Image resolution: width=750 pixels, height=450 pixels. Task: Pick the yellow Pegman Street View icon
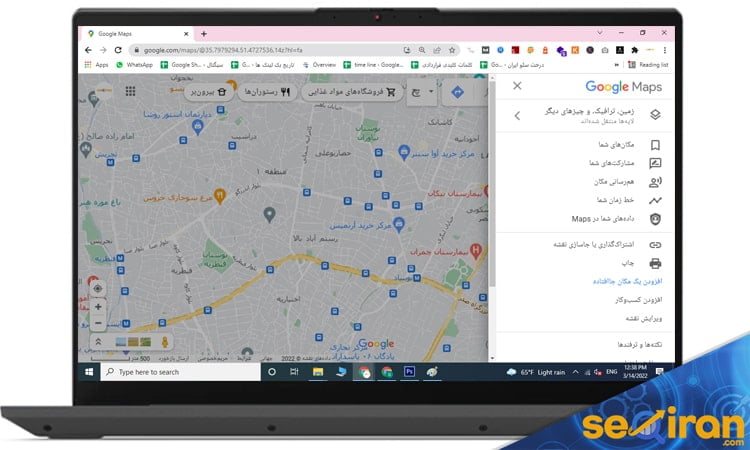(x=165, y=342)
